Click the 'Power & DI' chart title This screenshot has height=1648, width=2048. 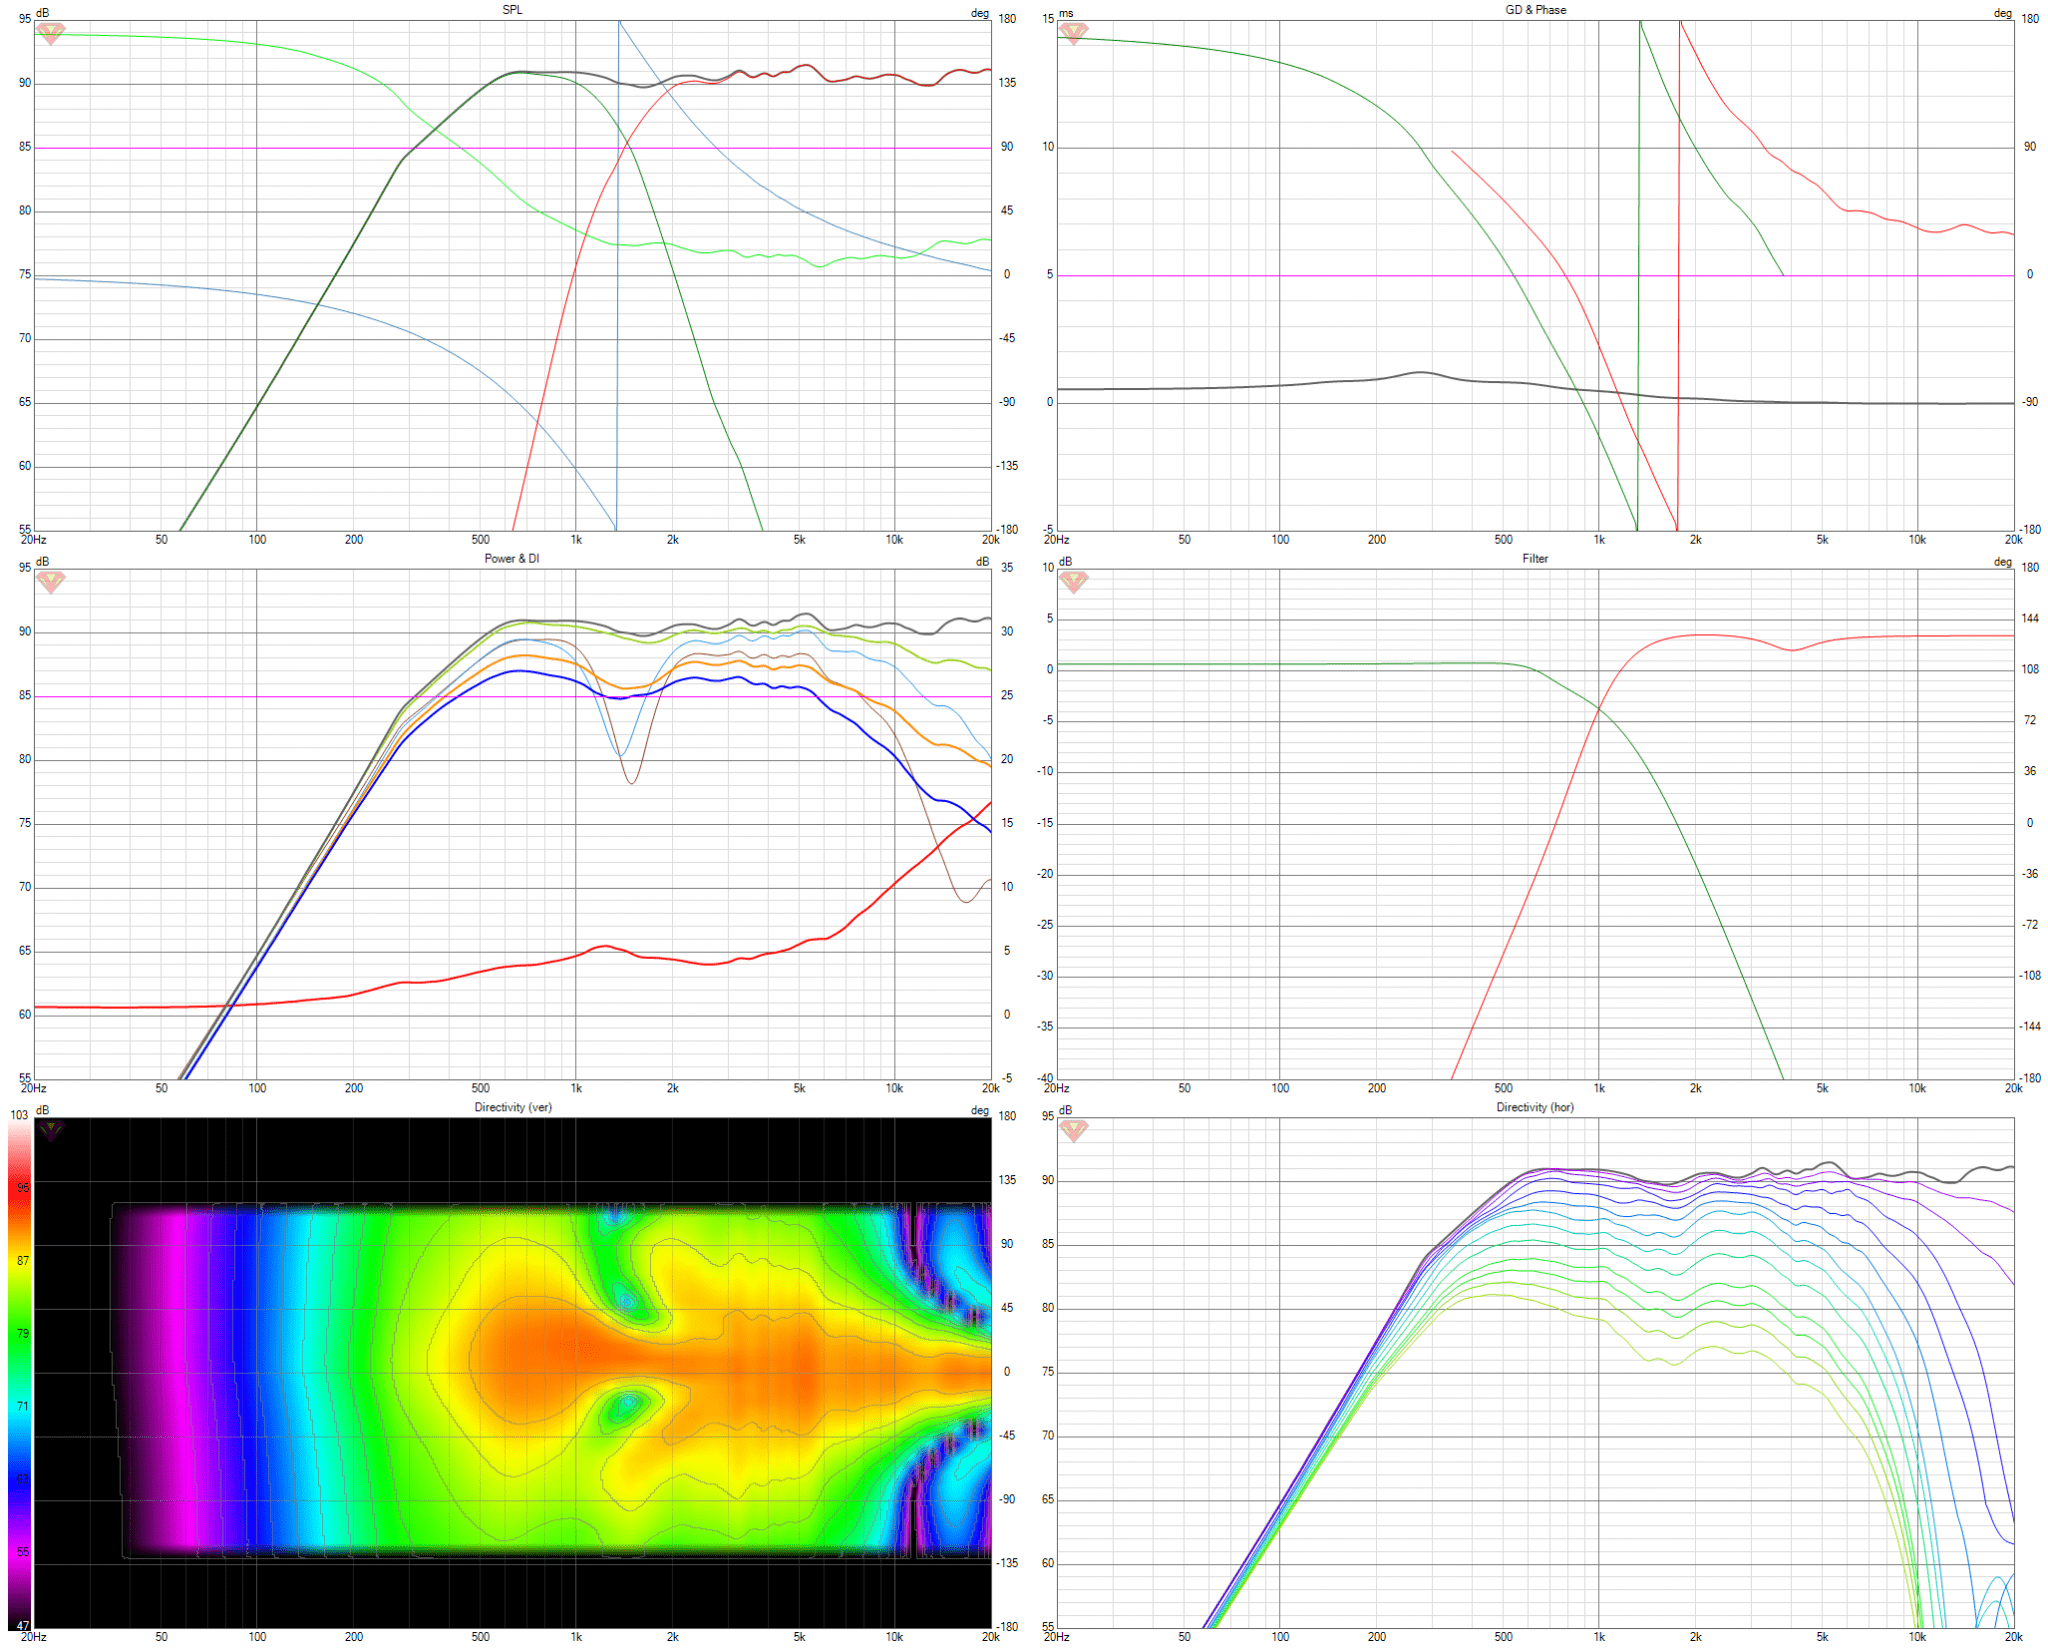[512, 559]
